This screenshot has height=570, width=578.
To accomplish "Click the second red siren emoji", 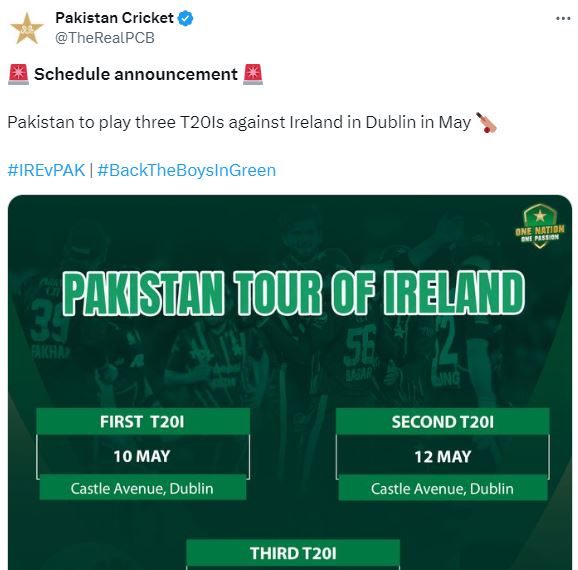I will click(253, 74).
